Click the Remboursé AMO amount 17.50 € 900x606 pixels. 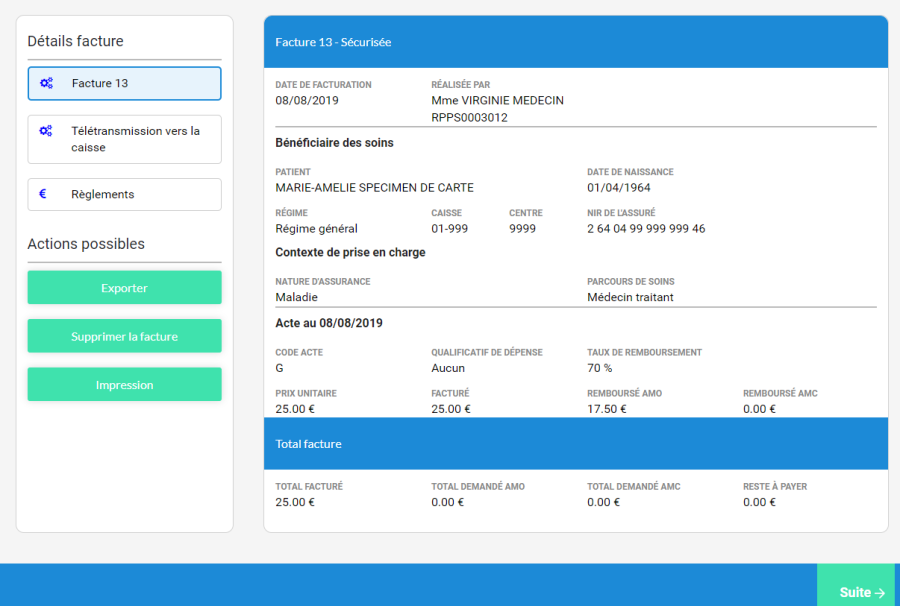click(x=607, y=409)
